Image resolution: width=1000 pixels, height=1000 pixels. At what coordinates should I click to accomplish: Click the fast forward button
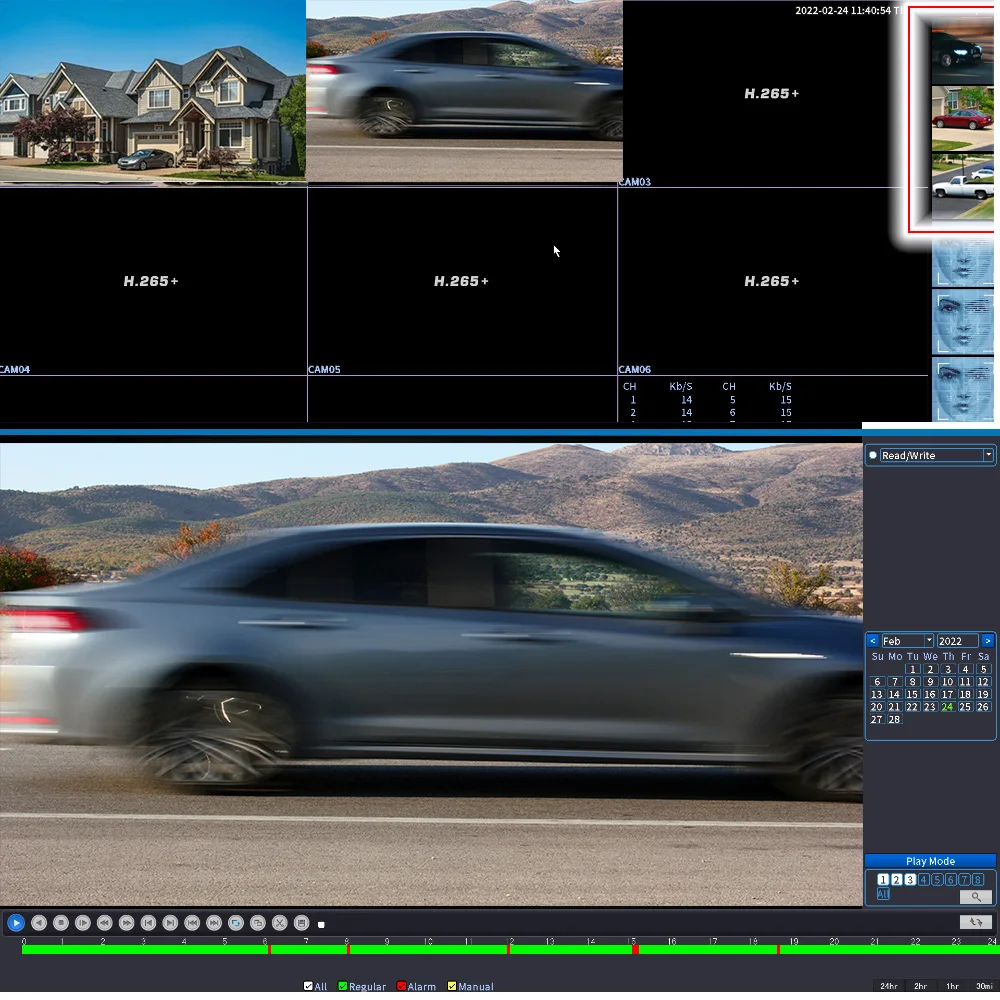pos(126,923)
